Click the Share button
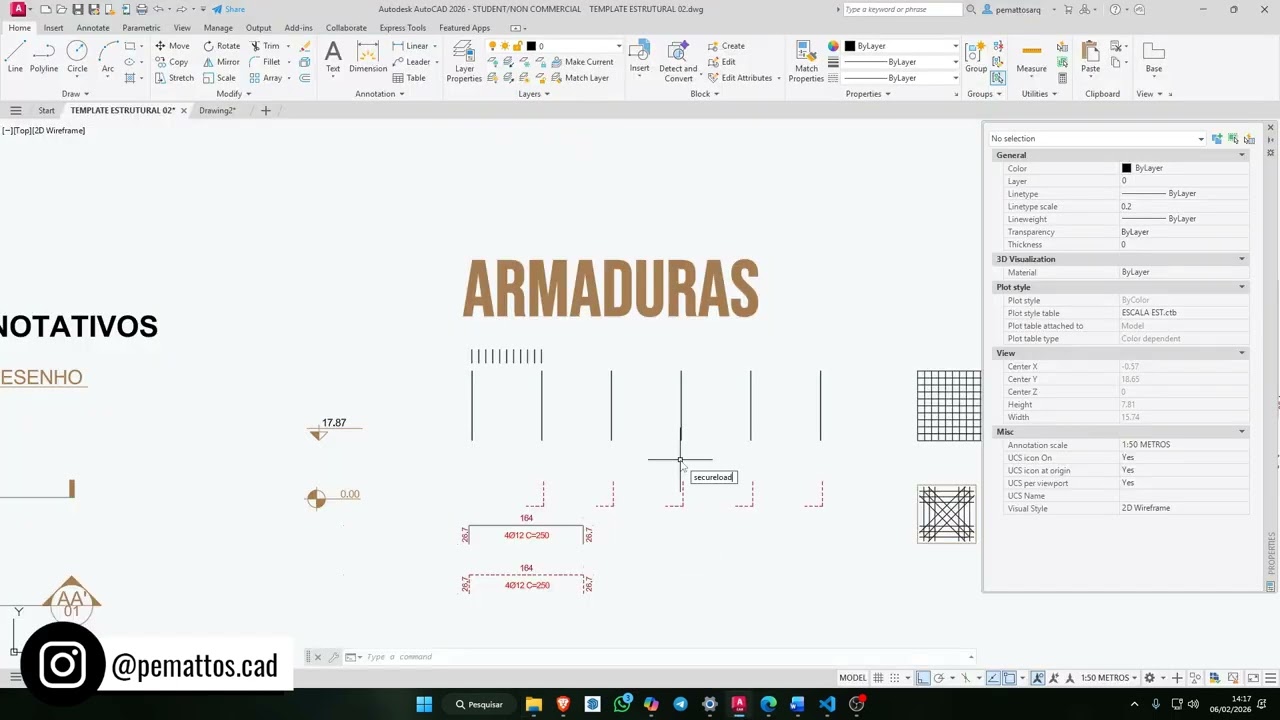This screenshot has width=1280, height=720. pyautogui.click(x=228, y=10)
